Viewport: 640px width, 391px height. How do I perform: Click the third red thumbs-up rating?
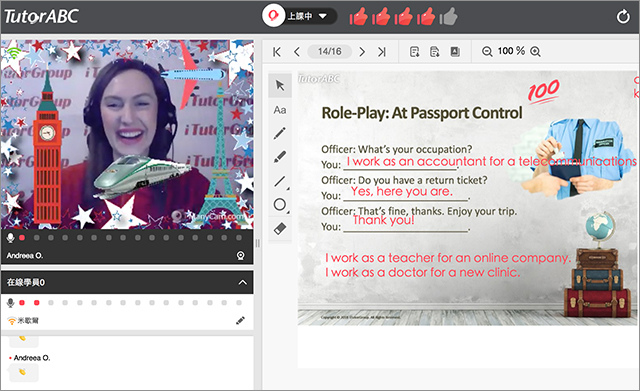click(x=404, y=17)
